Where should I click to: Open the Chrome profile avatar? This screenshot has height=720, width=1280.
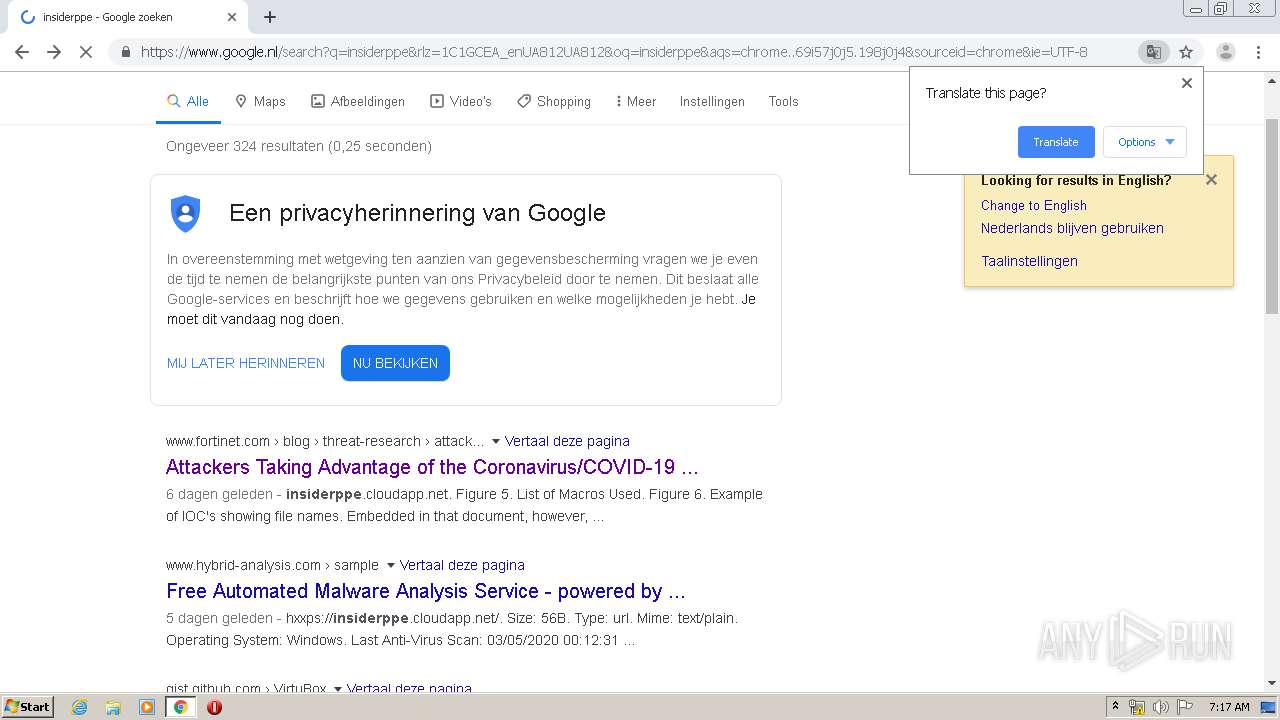[1226, 52]
